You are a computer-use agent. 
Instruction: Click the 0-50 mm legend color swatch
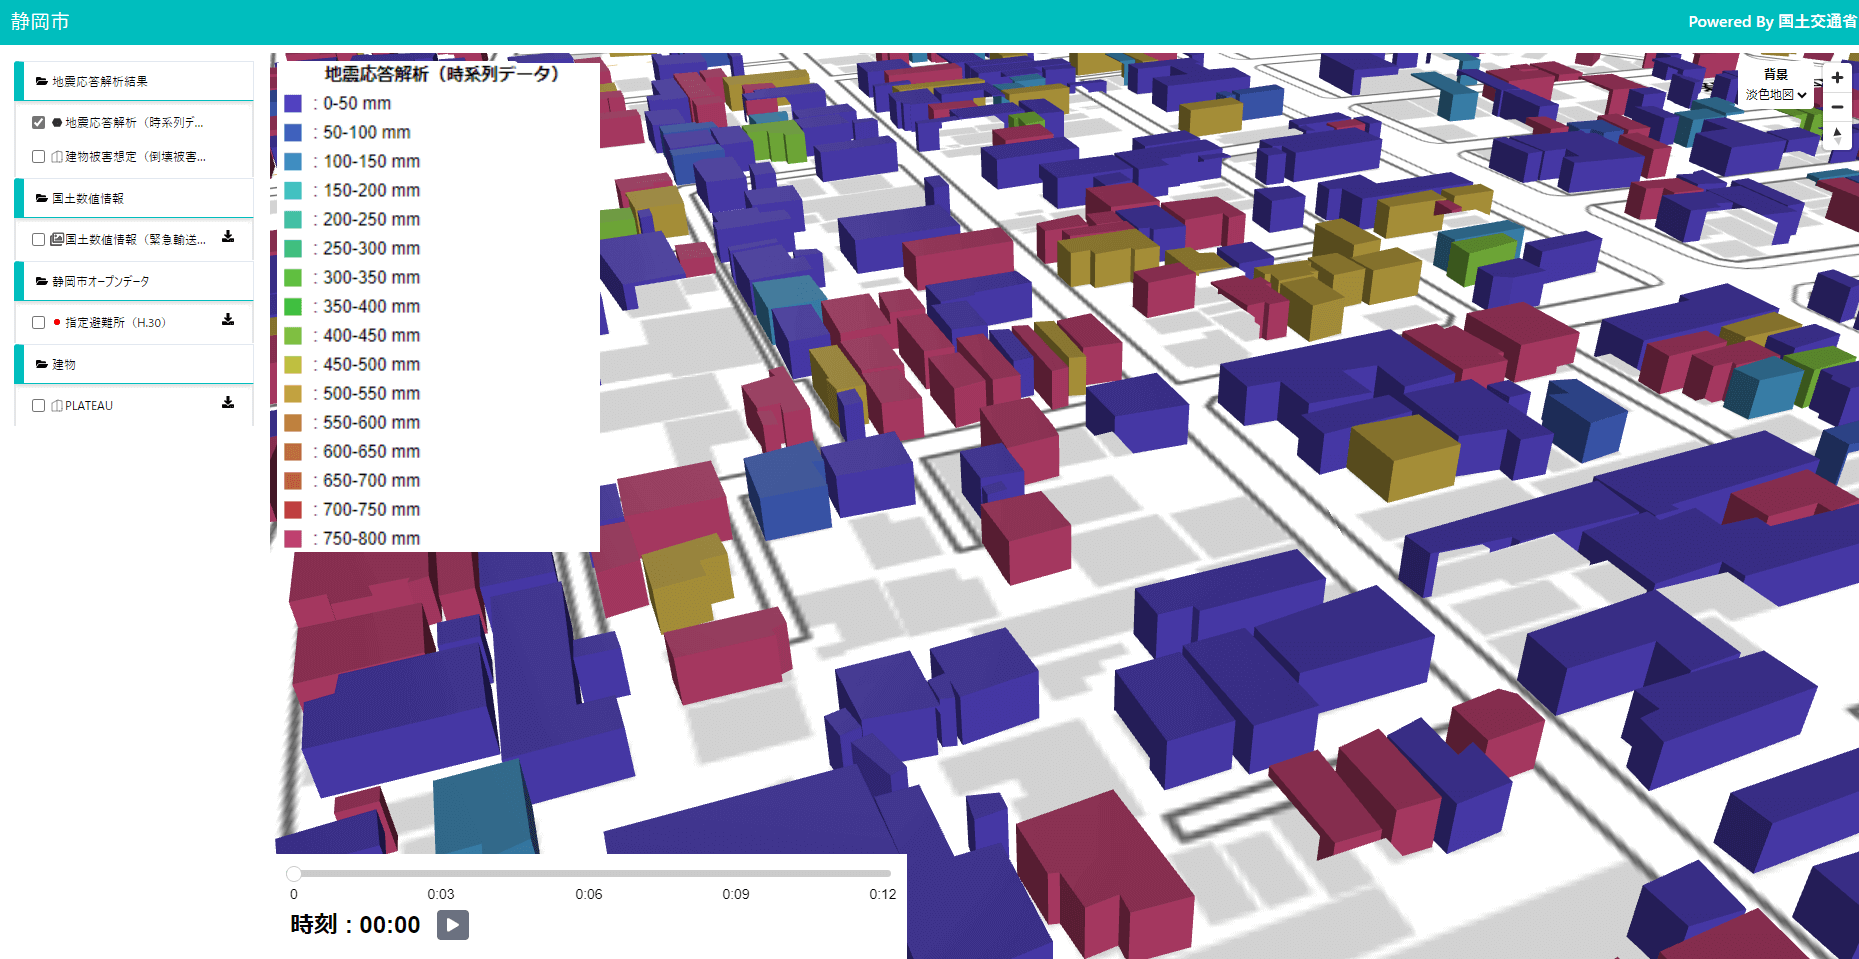pos(293,103)
